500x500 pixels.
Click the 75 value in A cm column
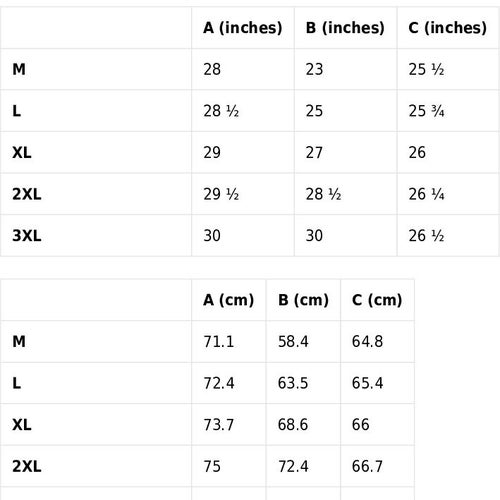[212, 466]
